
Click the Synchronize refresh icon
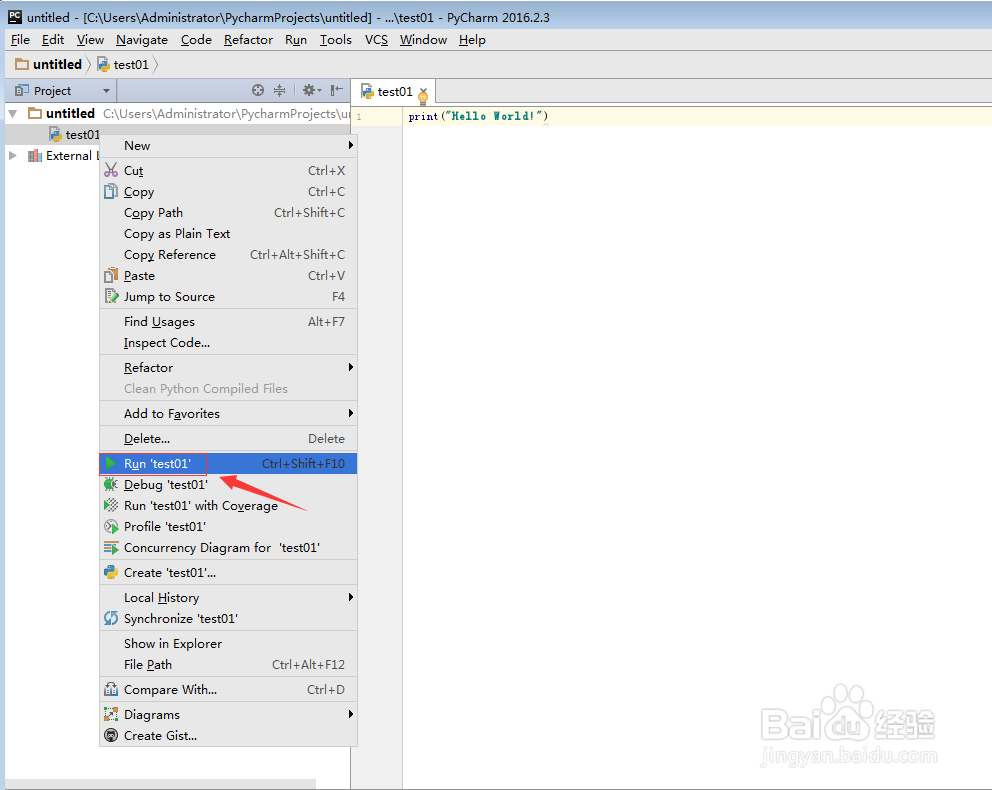111,618
